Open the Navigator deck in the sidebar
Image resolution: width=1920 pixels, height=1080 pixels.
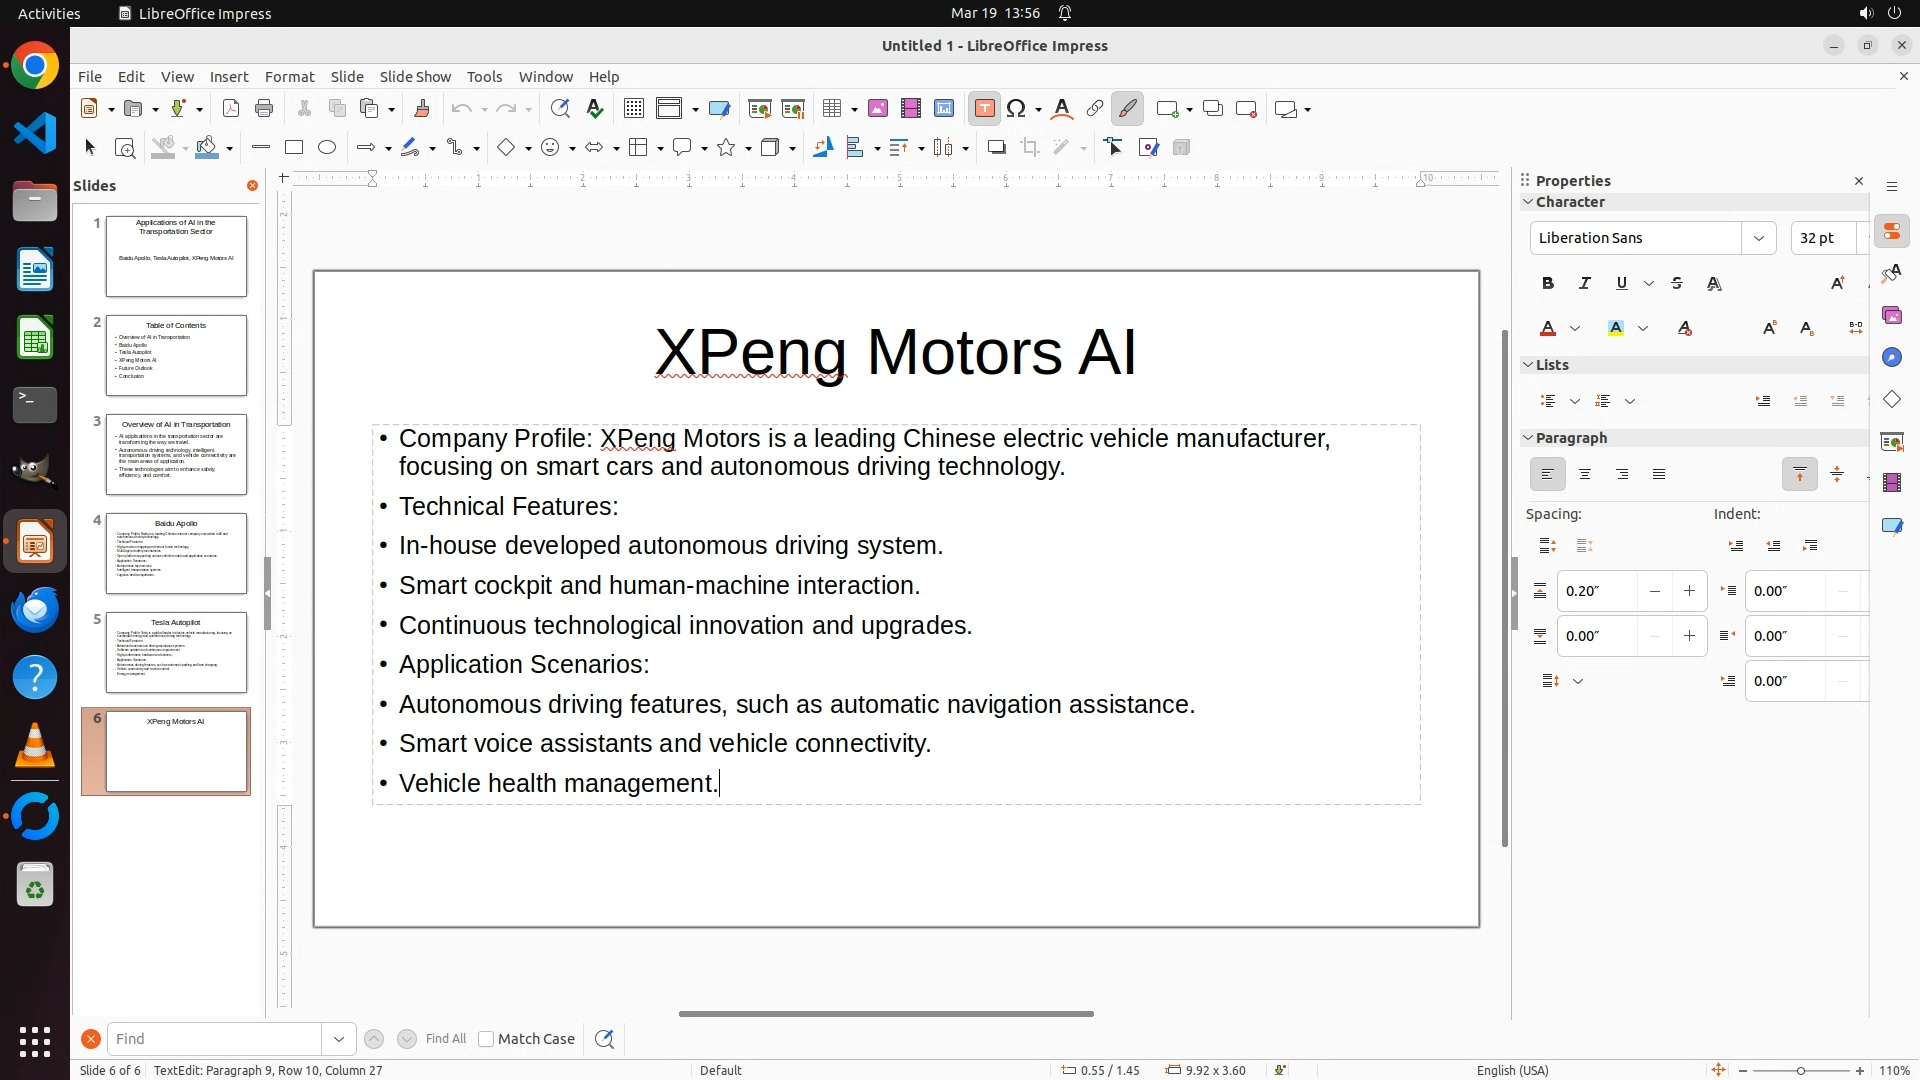click(x=1891, y=358)
